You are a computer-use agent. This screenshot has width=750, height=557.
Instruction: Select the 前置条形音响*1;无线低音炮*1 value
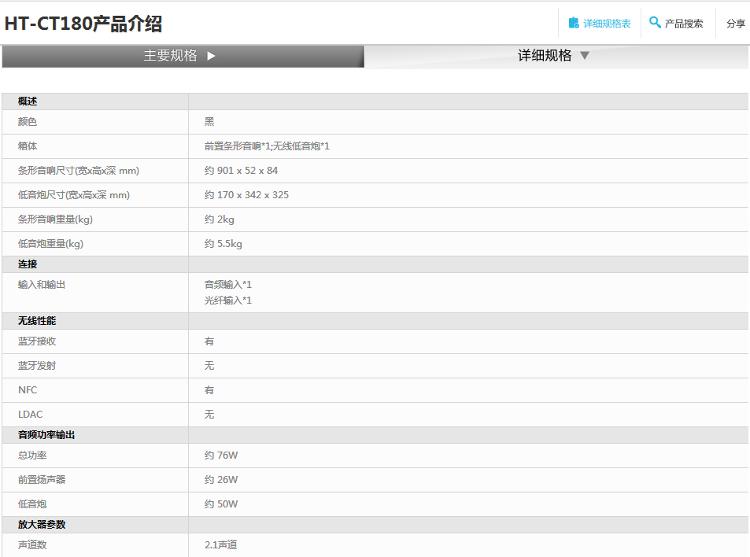click(267, 146)
